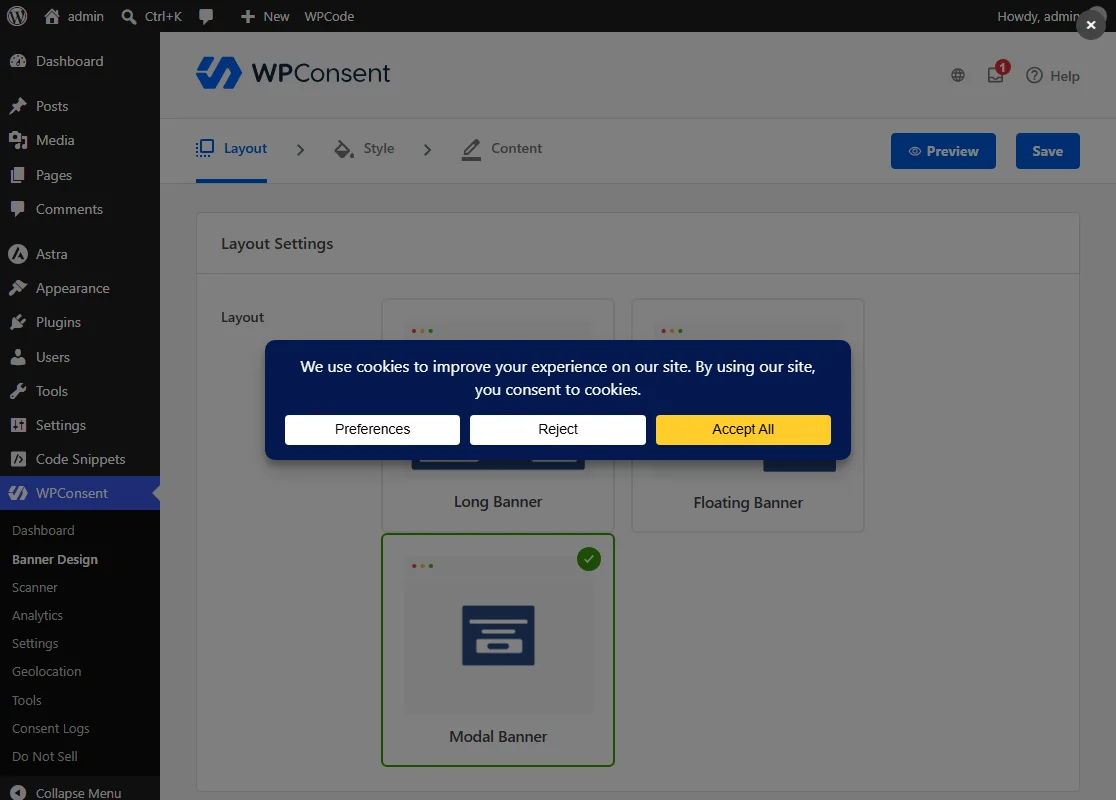This screenshot has height=800, width=1116.
Task: Click the Plugins plug icon
Action: click(x=19, y=322)
